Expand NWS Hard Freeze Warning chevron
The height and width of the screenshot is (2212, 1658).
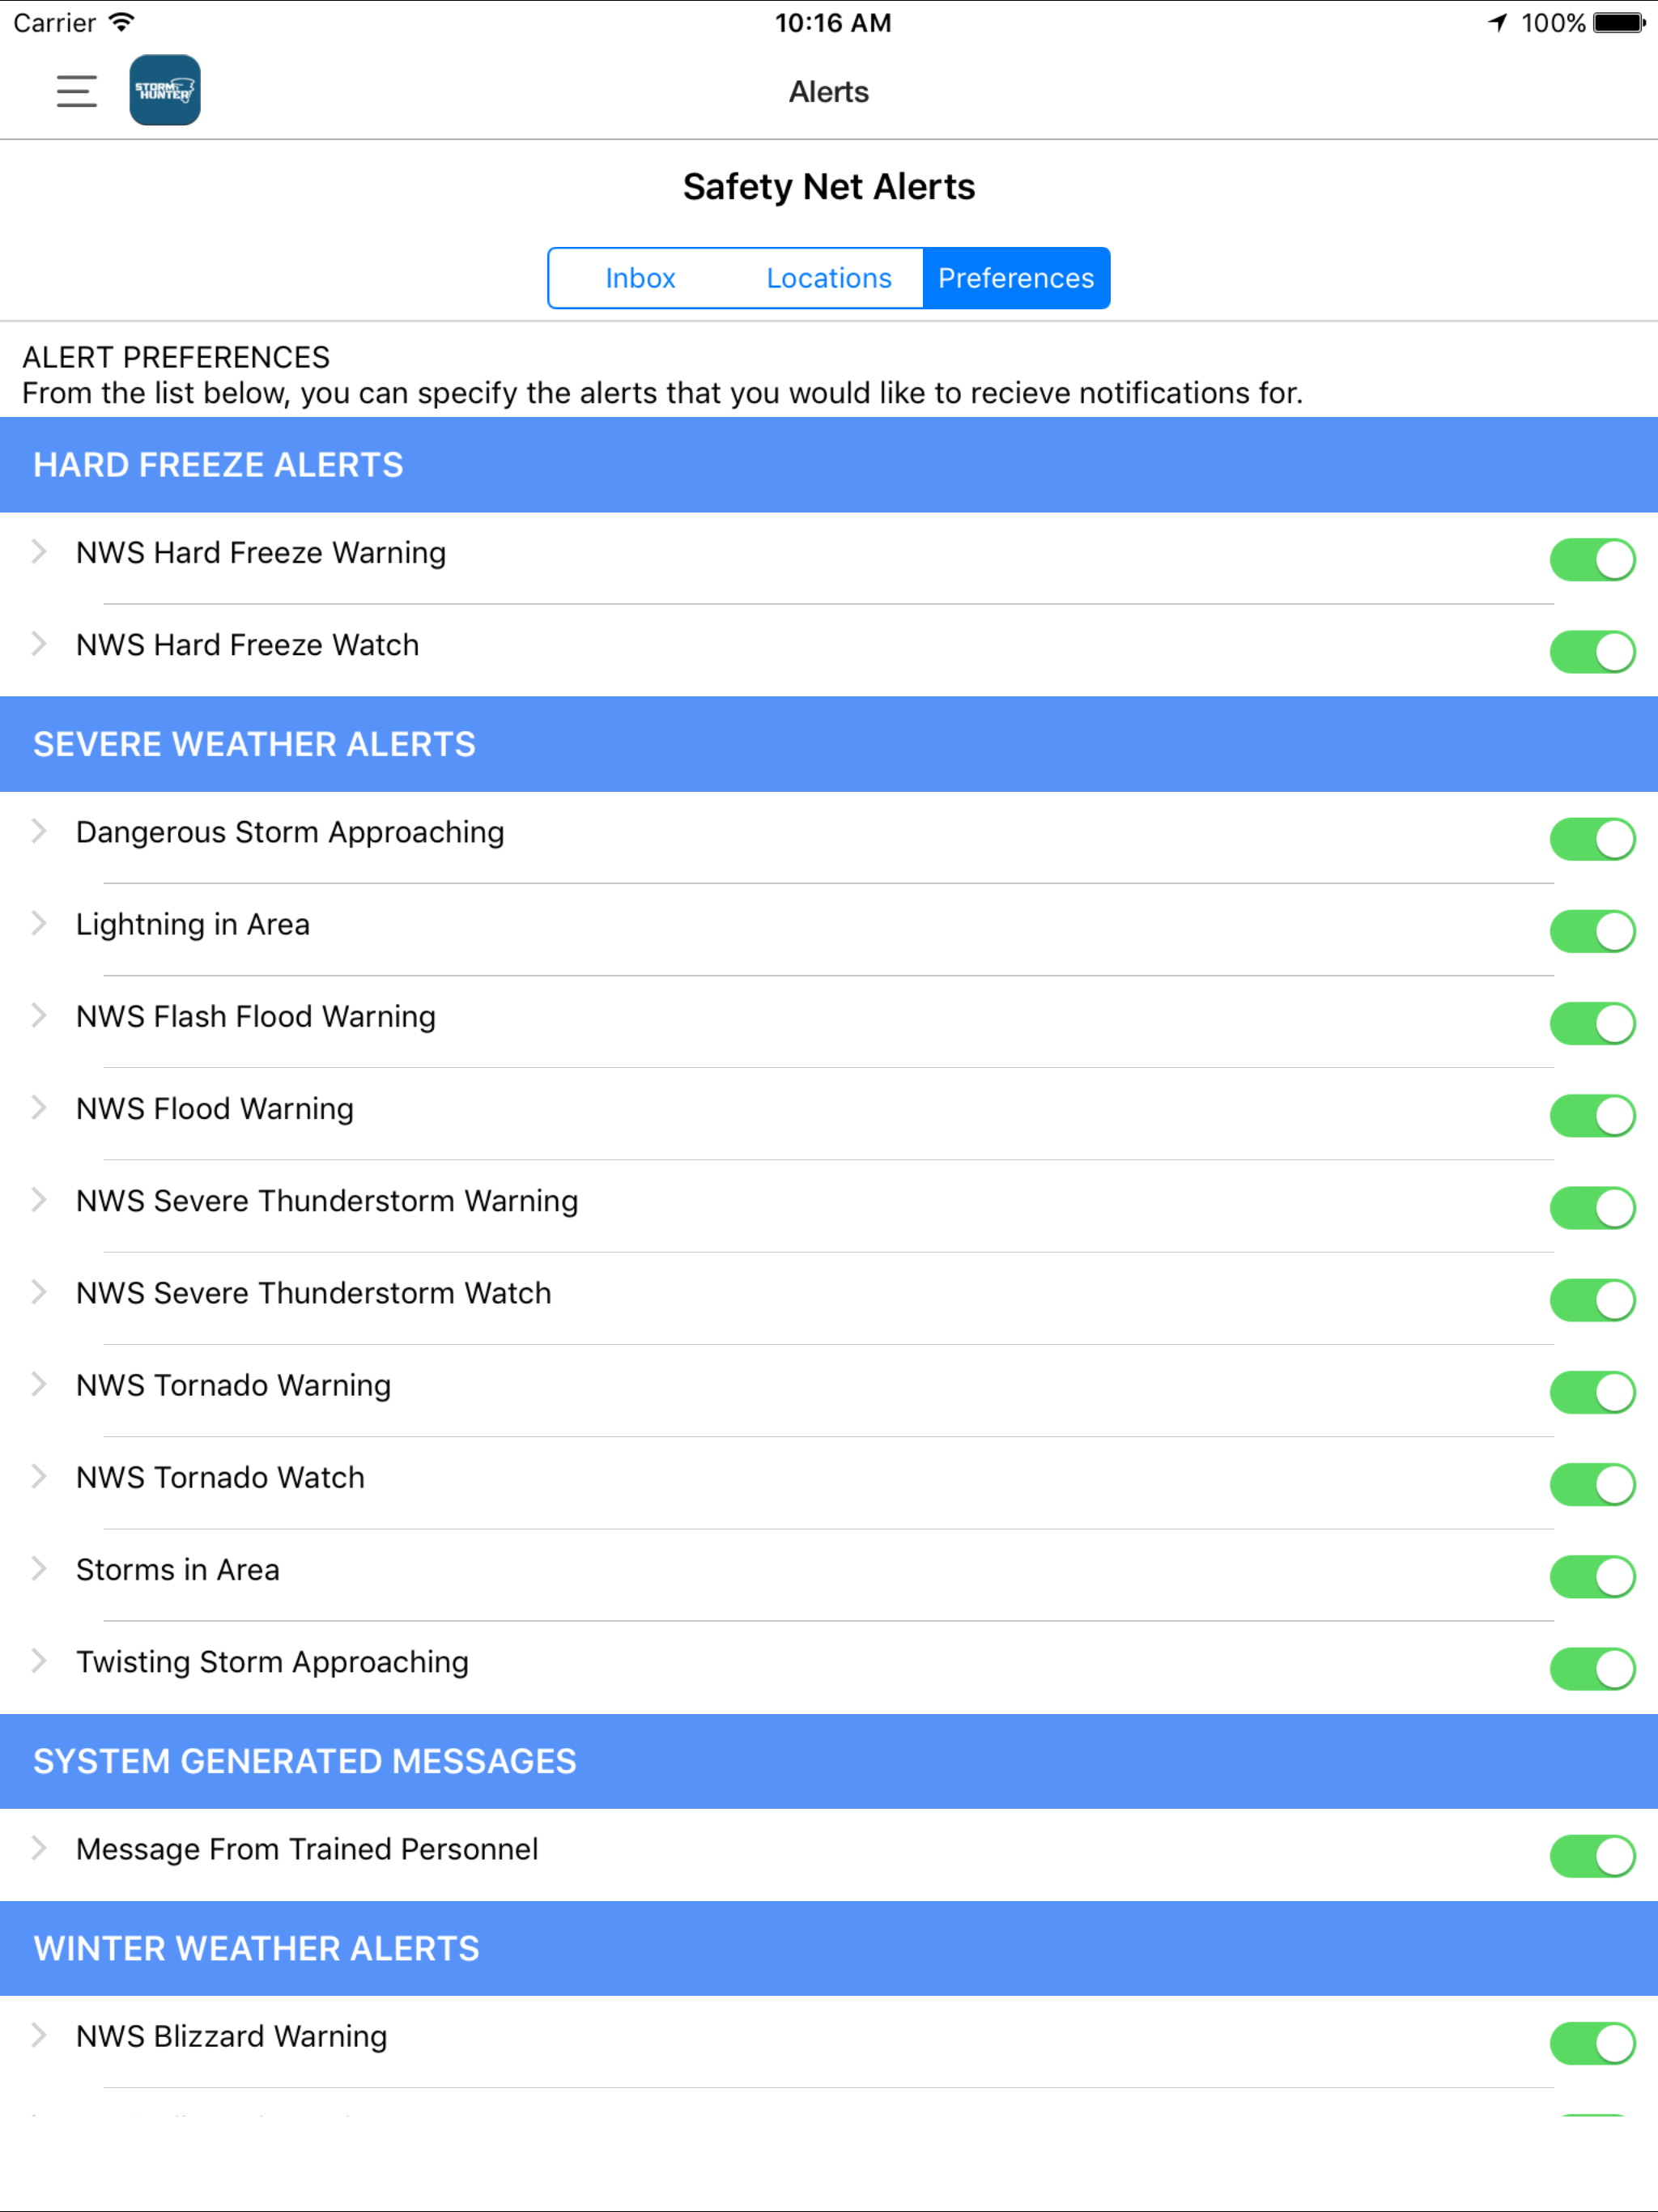point(39,551)
